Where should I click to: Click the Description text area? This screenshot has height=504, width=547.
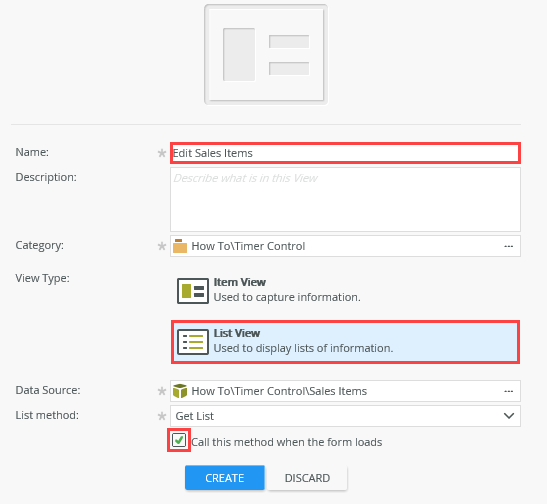(345, 200)
